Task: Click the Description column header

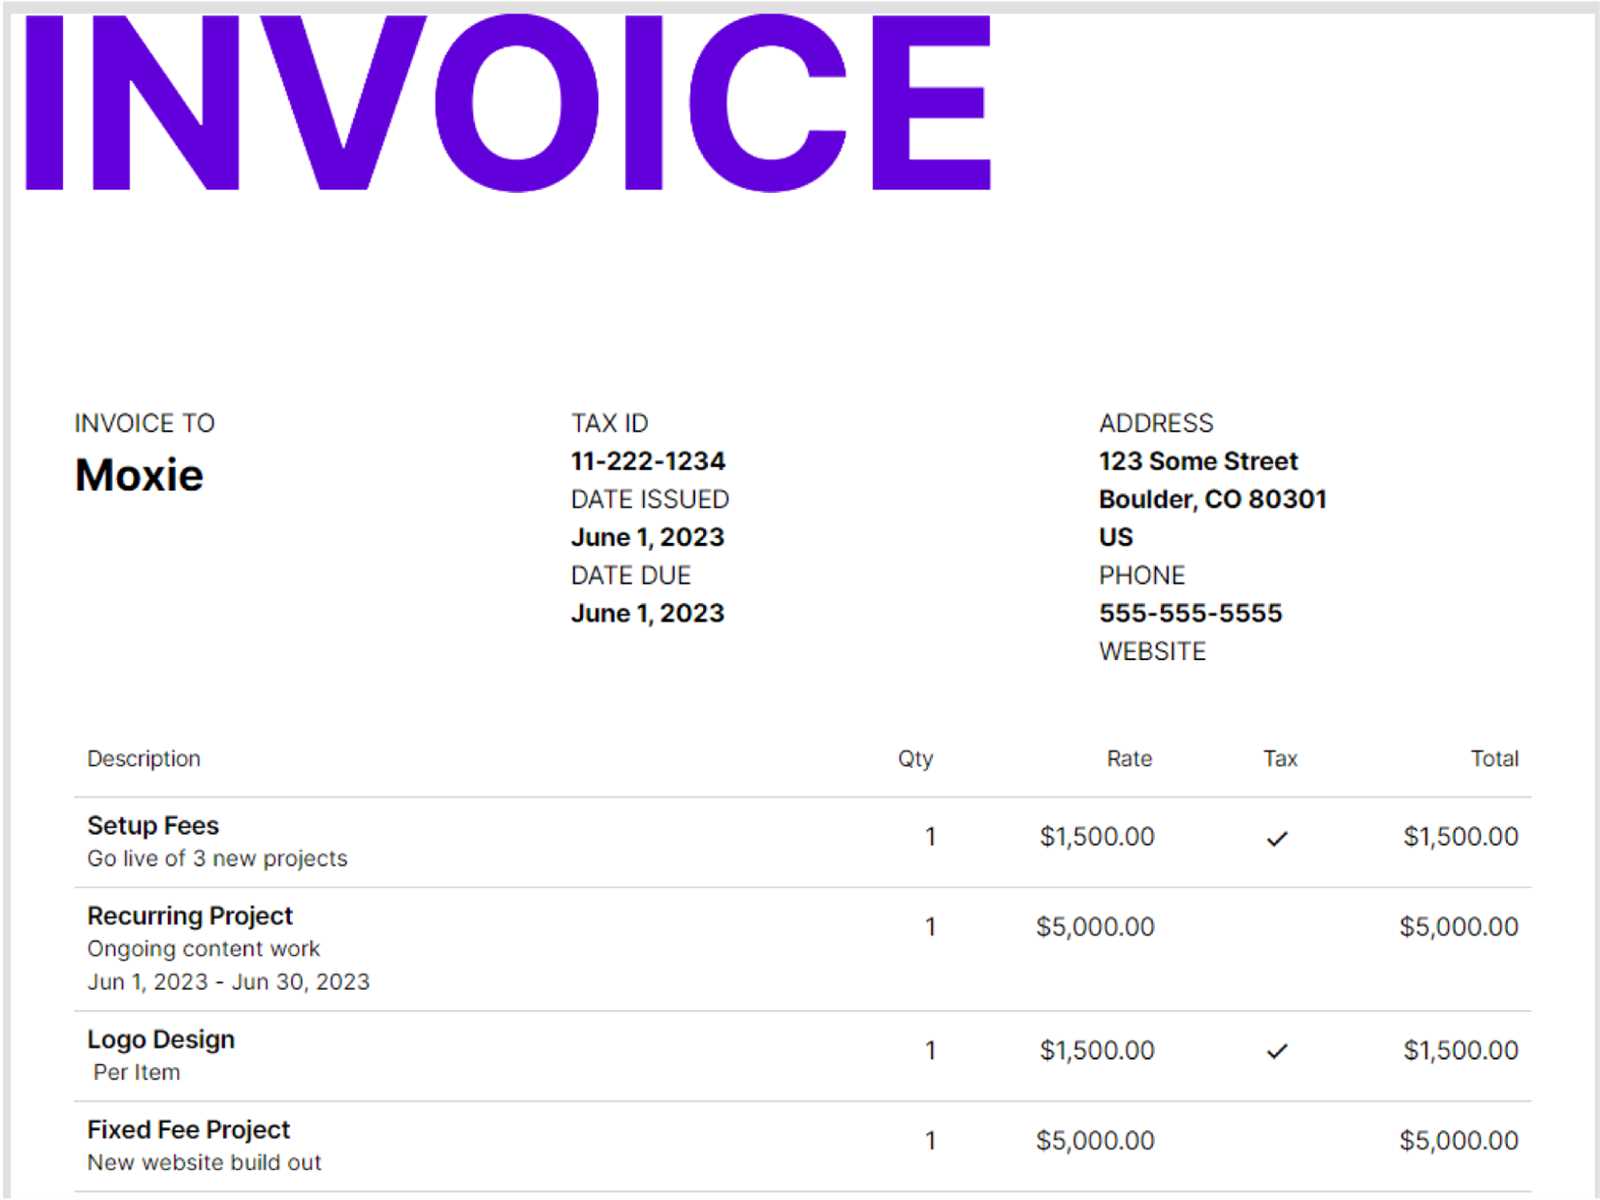Action: click(x=144, y=759)
